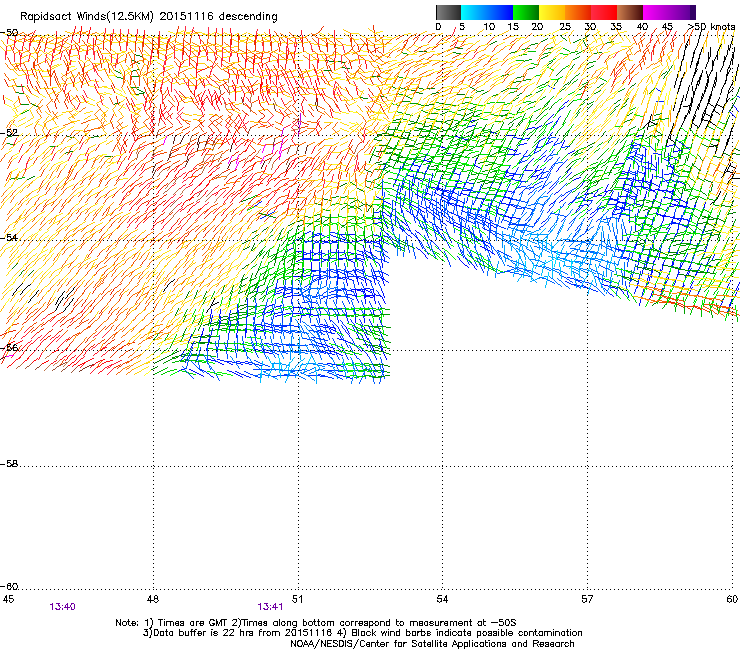740x650 pixels.
Task: Click the latitude label '-56'
Action: (9, 348)
